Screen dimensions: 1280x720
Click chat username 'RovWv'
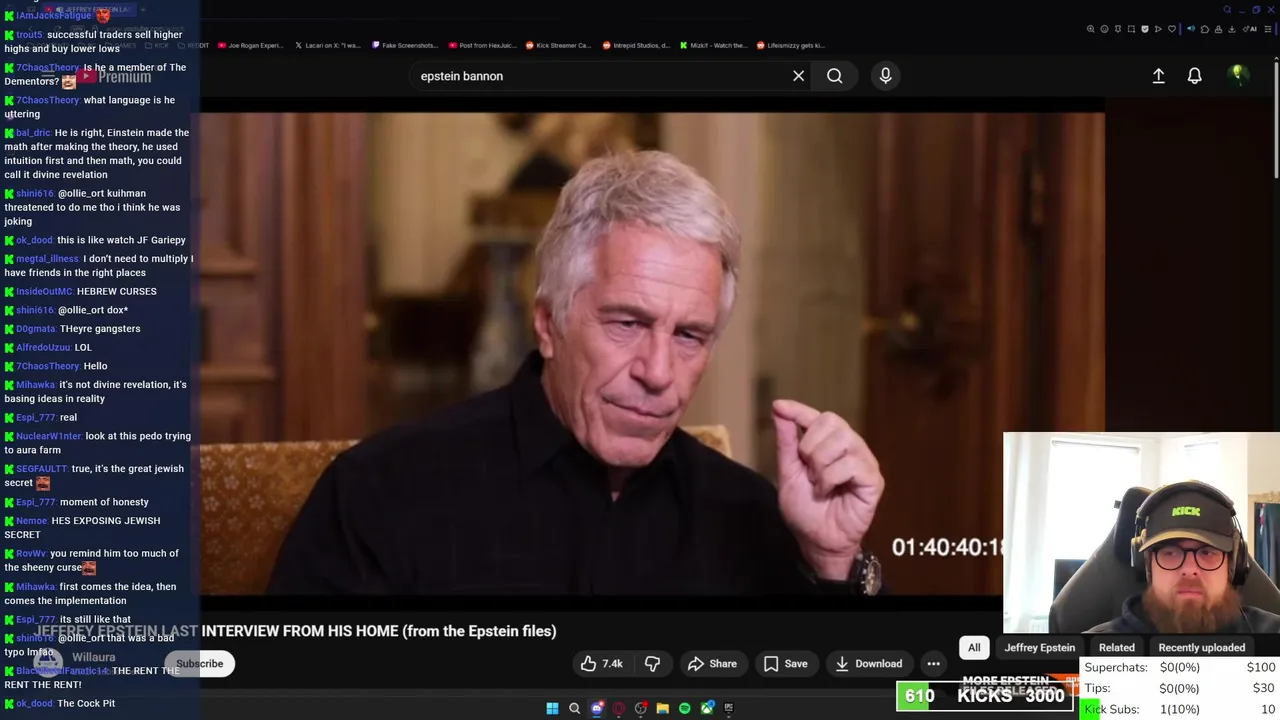(31, 553)
